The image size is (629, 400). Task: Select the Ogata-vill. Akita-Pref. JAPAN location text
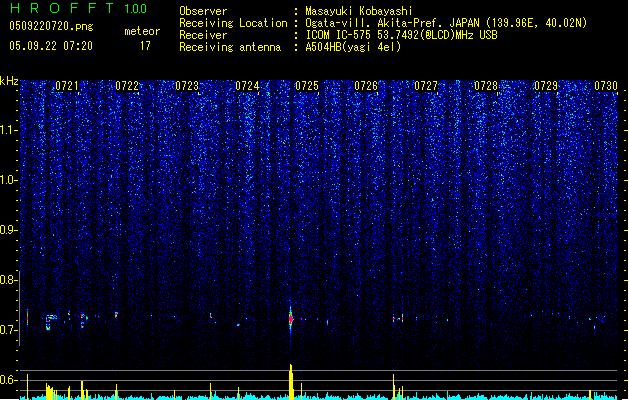[446, 23]
